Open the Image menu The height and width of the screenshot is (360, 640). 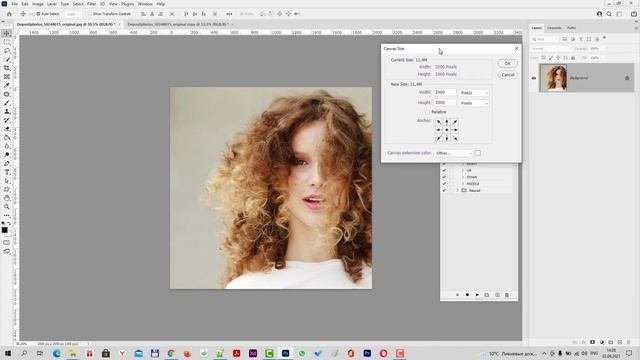point(38,4)
